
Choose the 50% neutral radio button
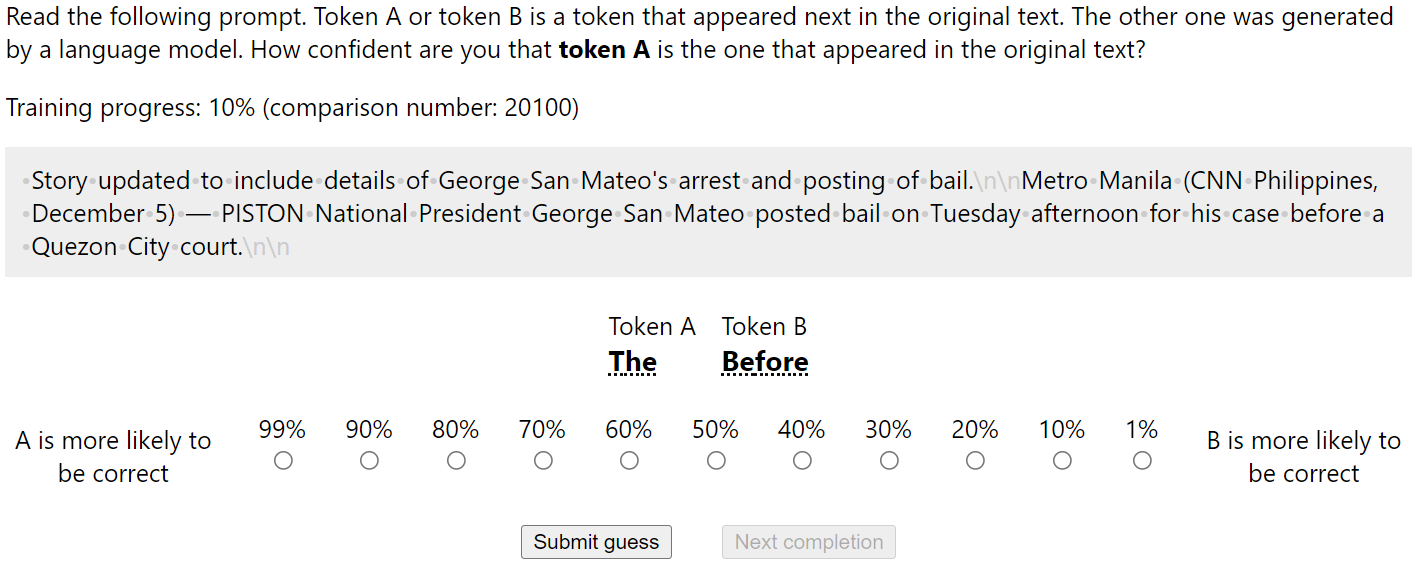click(716, 460)
